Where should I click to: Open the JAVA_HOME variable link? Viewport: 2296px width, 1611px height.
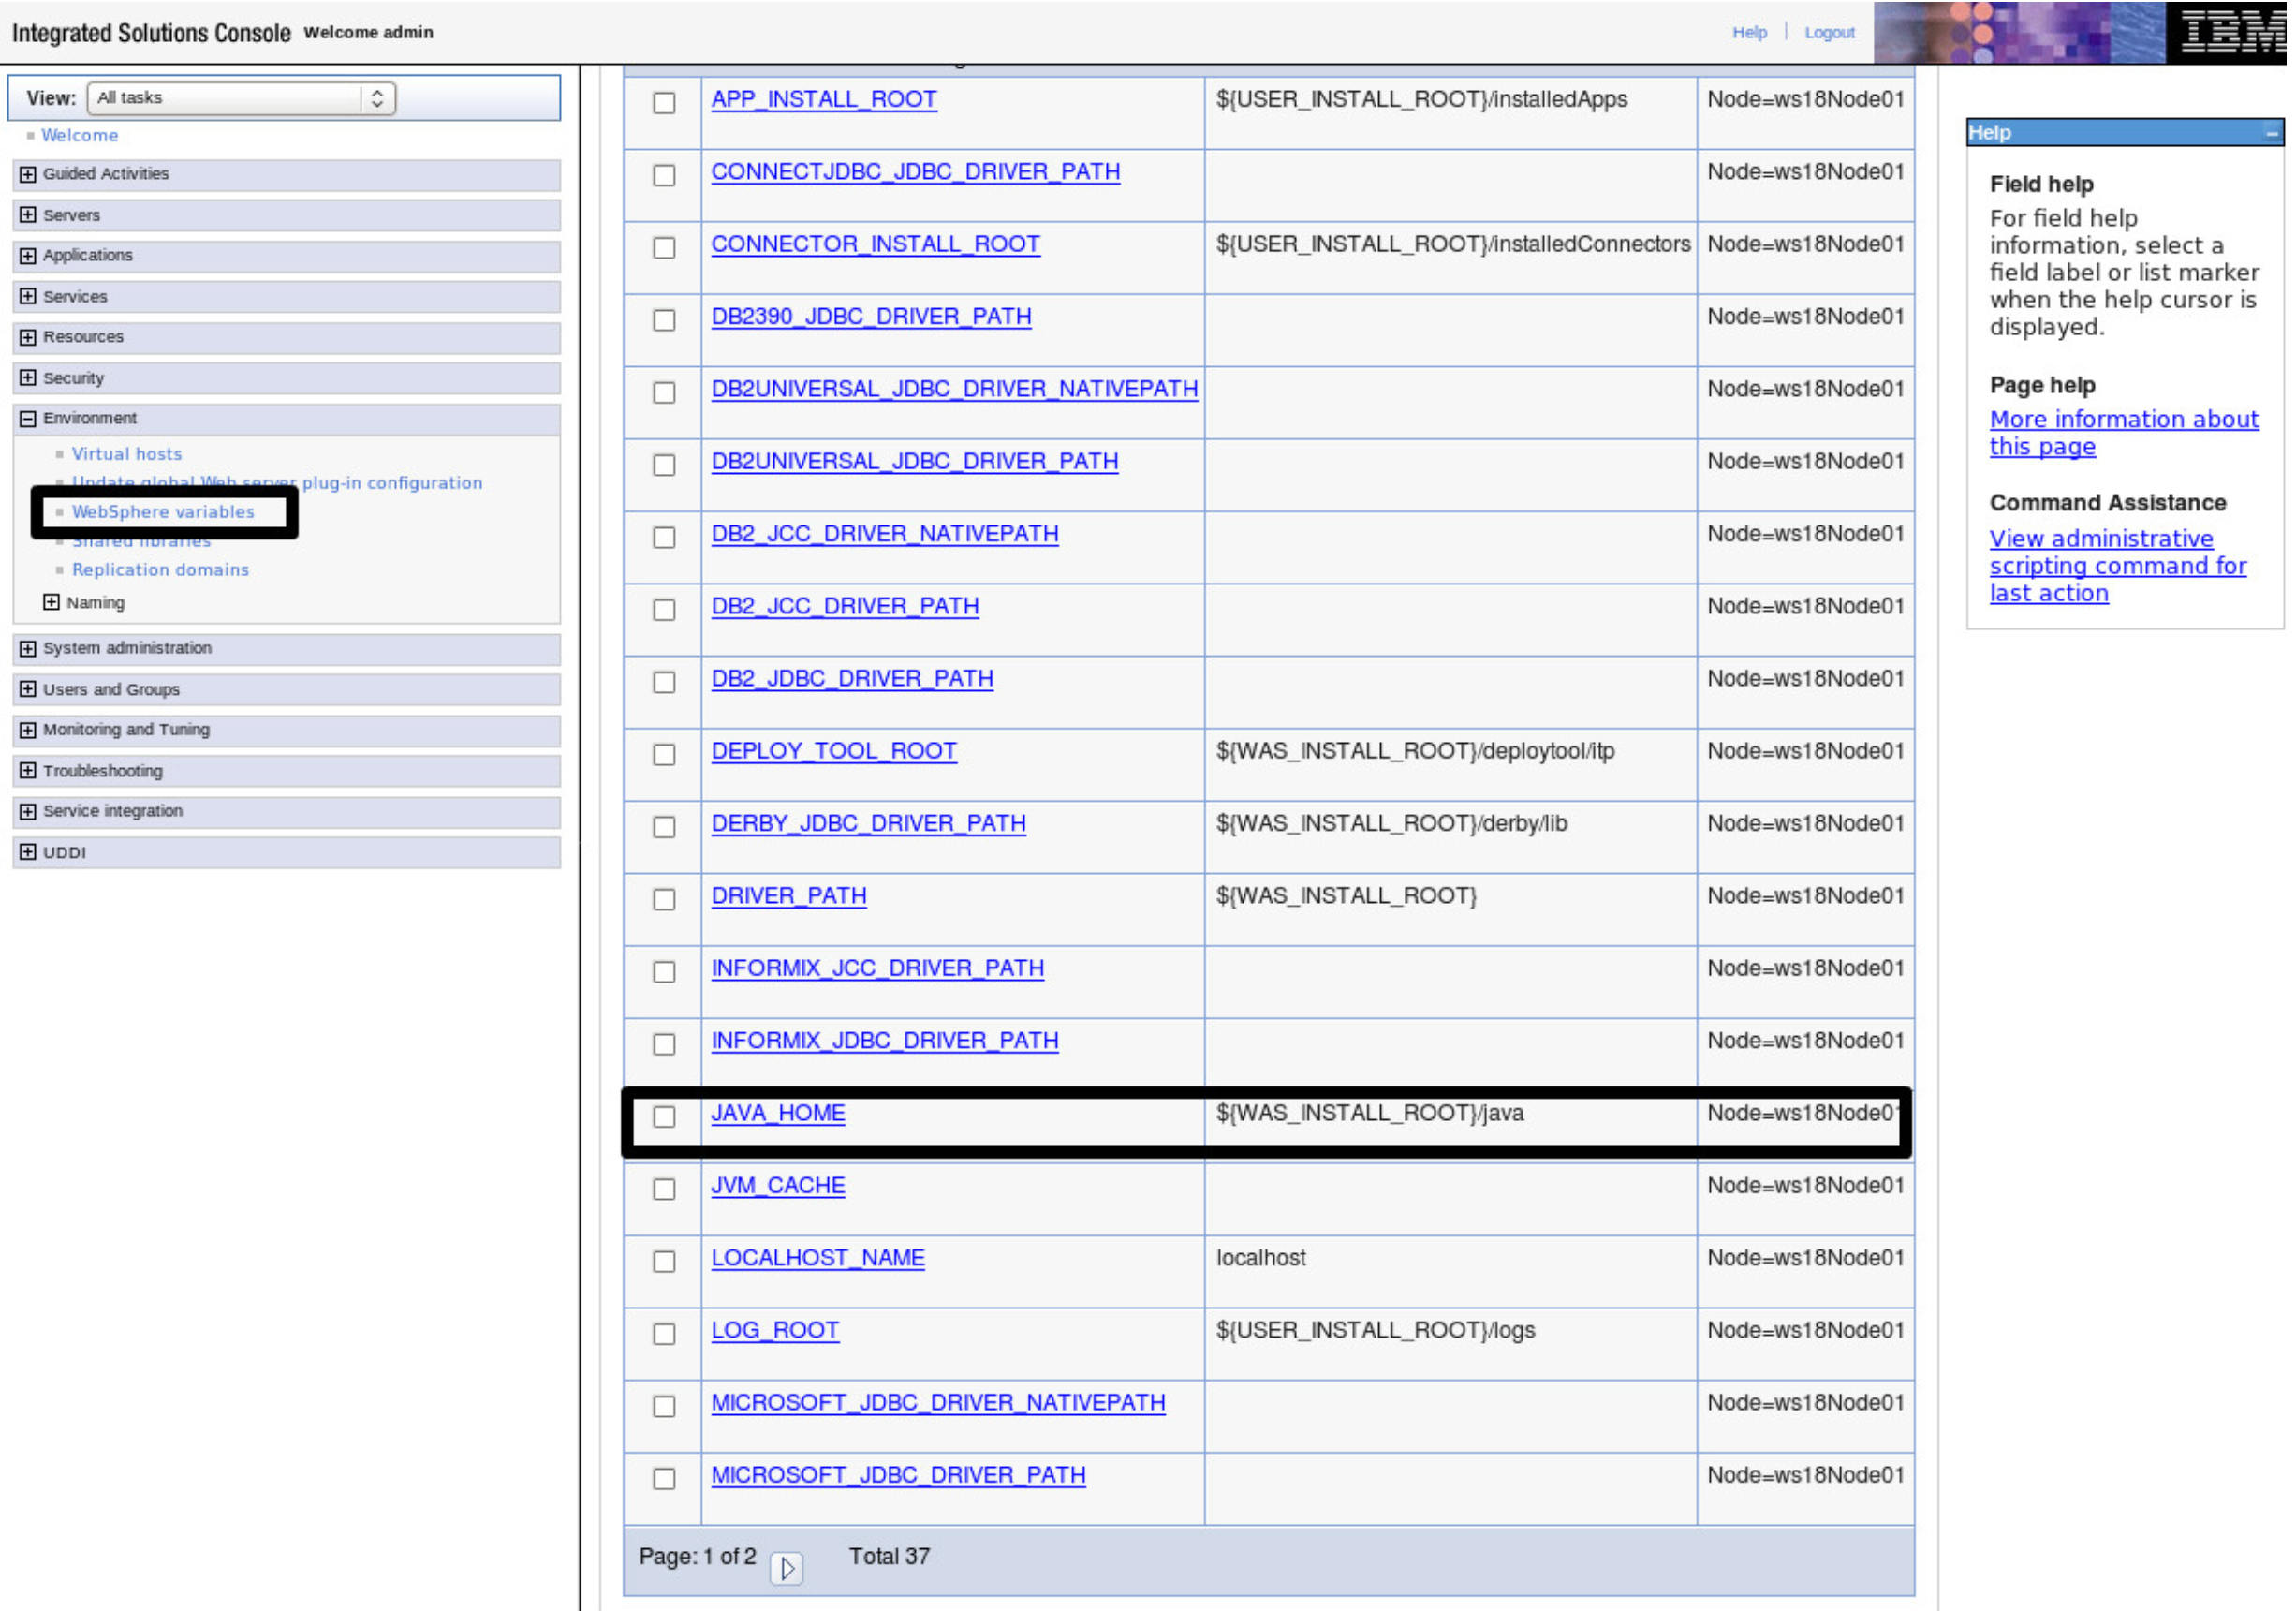tap(778, 1113)
